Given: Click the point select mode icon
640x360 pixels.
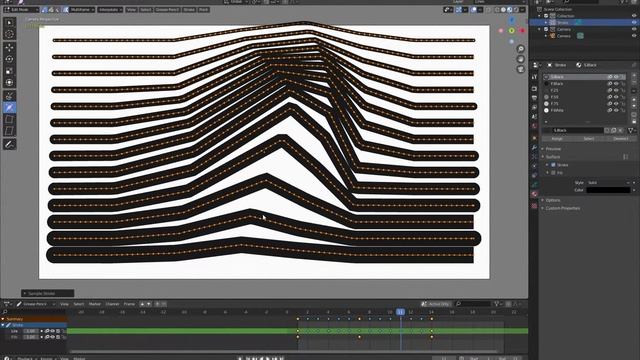Looking at the screenshot, I should coord(45,9).
